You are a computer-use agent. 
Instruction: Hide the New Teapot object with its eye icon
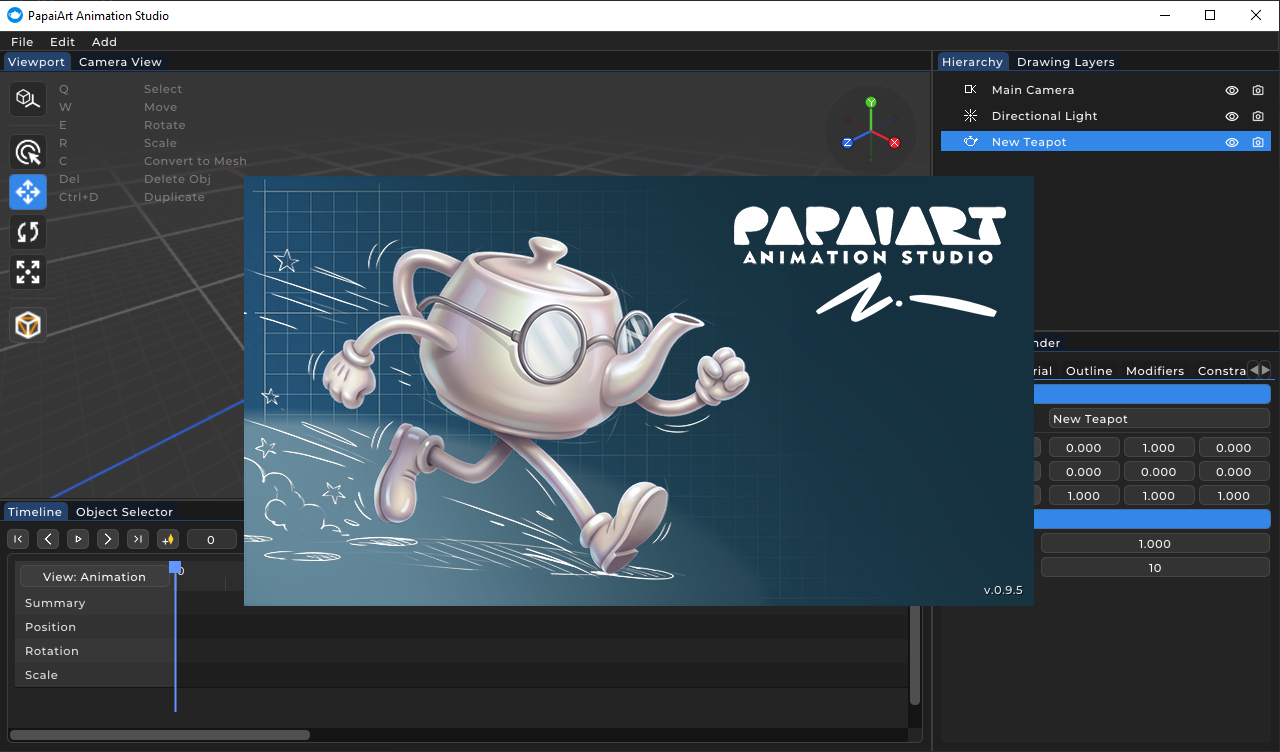coord(1232,142)
